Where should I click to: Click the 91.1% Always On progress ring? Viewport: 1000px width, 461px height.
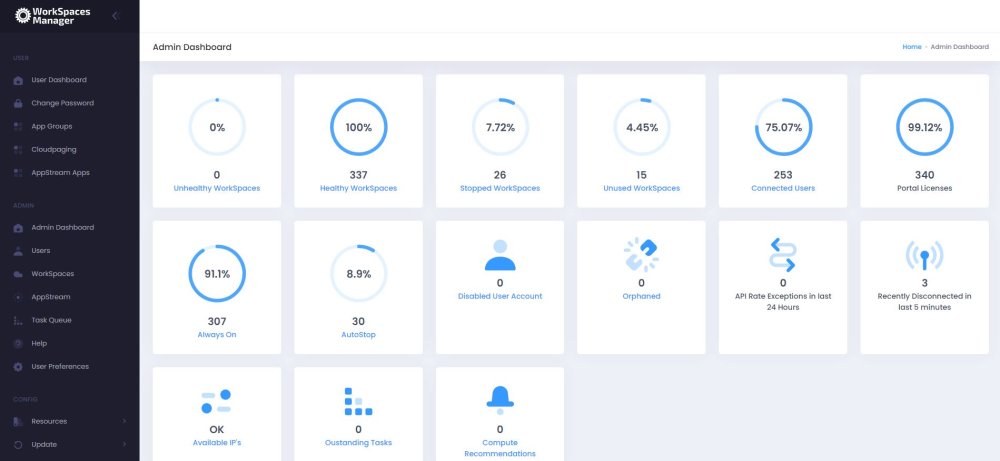pyautogui.click(x=217, y=274)
